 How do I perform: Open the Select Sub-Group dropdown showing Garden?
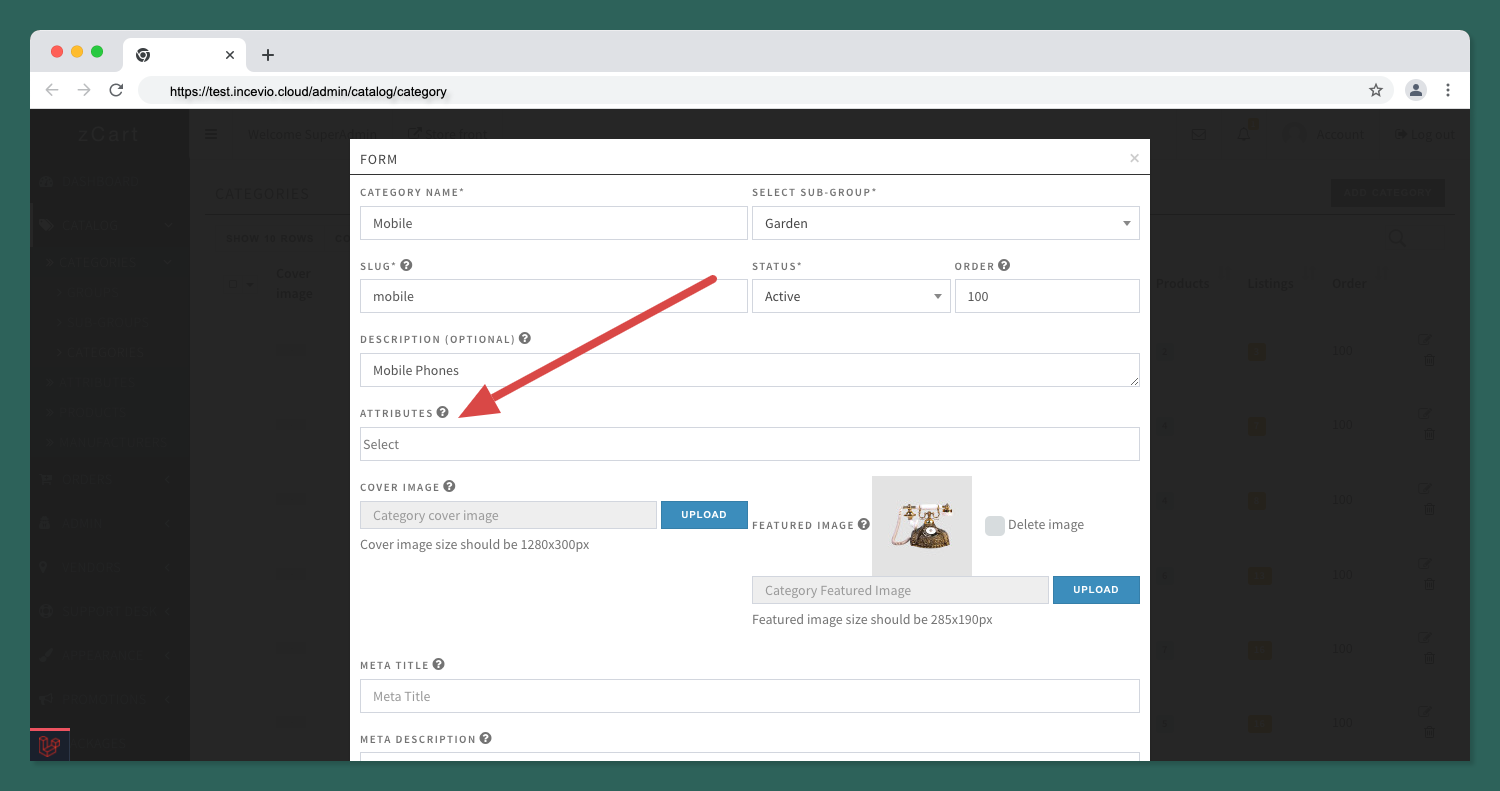click(945, 223)
